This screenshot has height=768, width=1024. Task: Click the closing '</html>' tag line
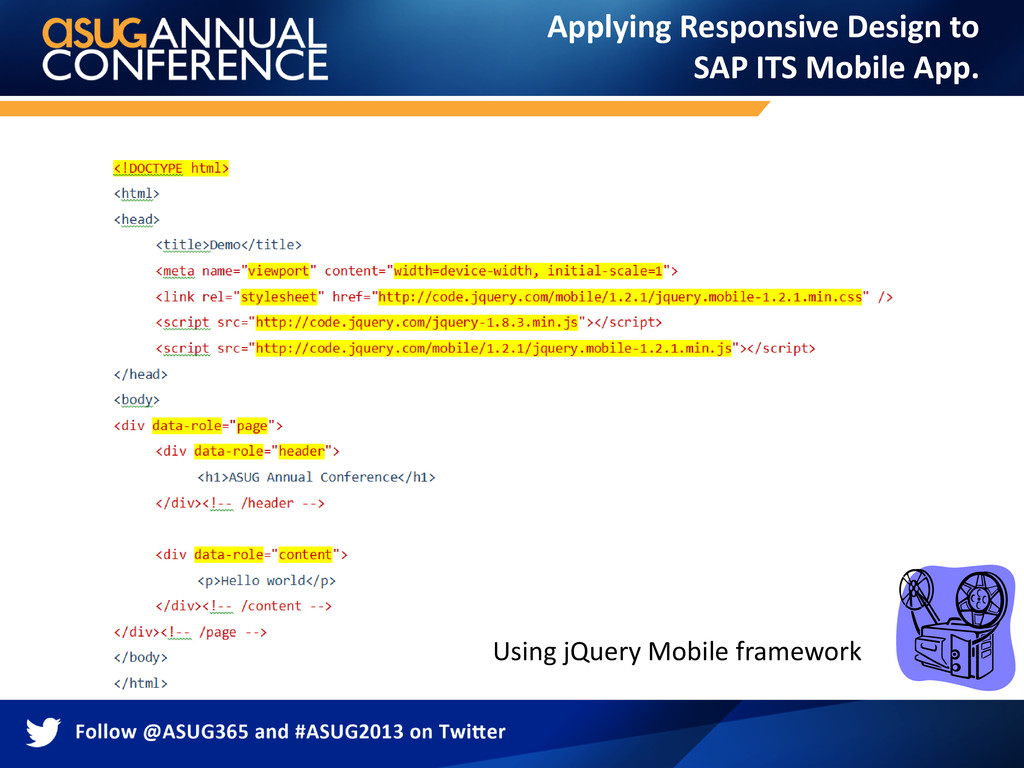pos(140,684)
